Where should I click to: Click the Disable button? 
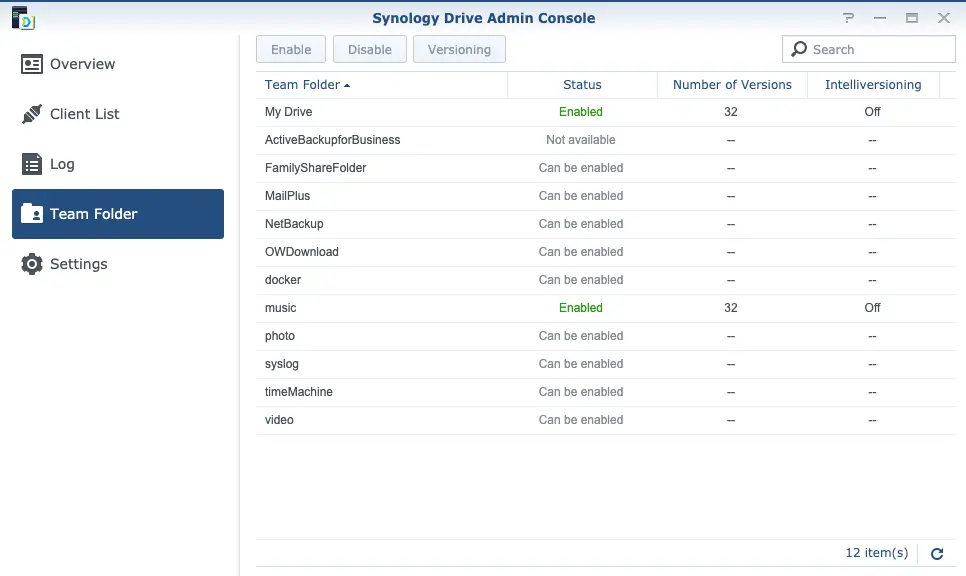point(370,49)
